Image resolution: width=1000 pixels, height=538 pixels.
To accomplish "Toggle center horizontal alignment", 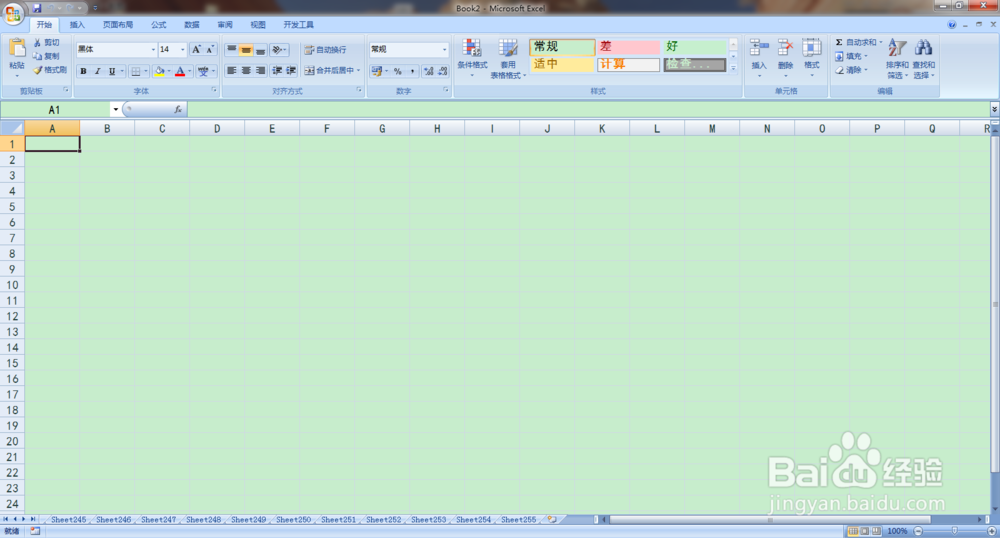I will (246, 70).
